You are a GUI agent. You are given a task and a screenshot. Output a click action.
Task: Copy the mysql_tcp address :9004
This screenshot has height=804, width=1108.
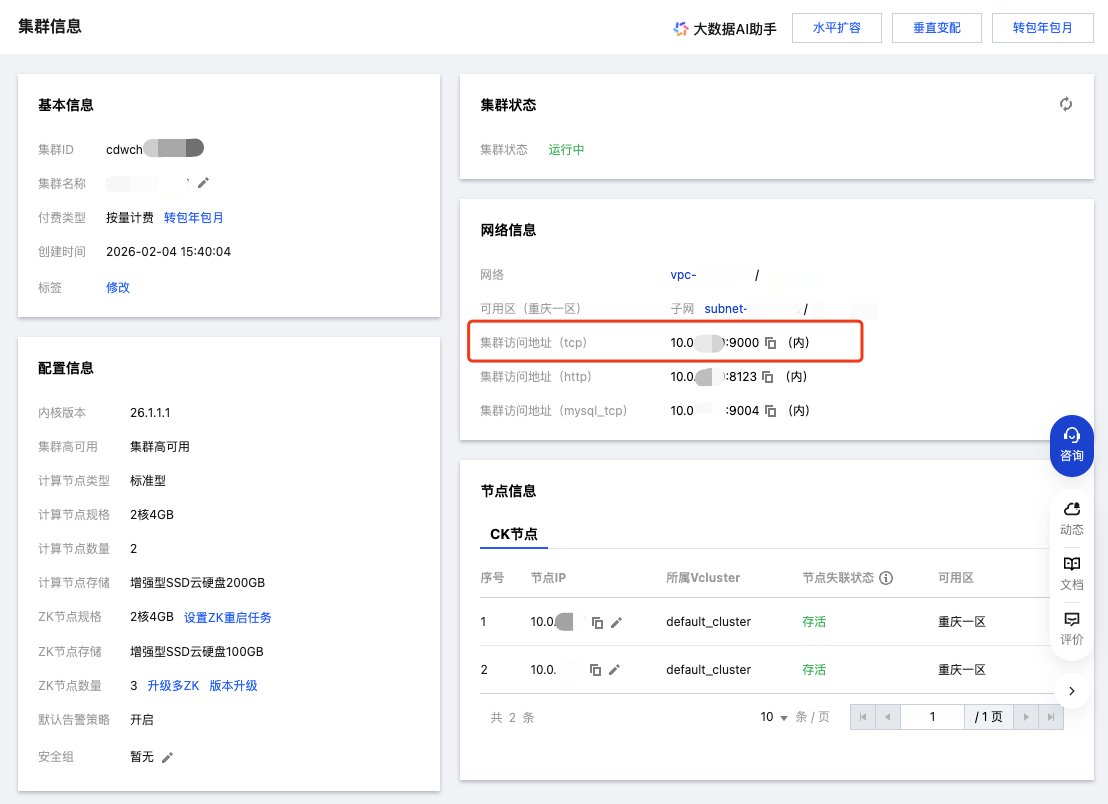point(771,410)
